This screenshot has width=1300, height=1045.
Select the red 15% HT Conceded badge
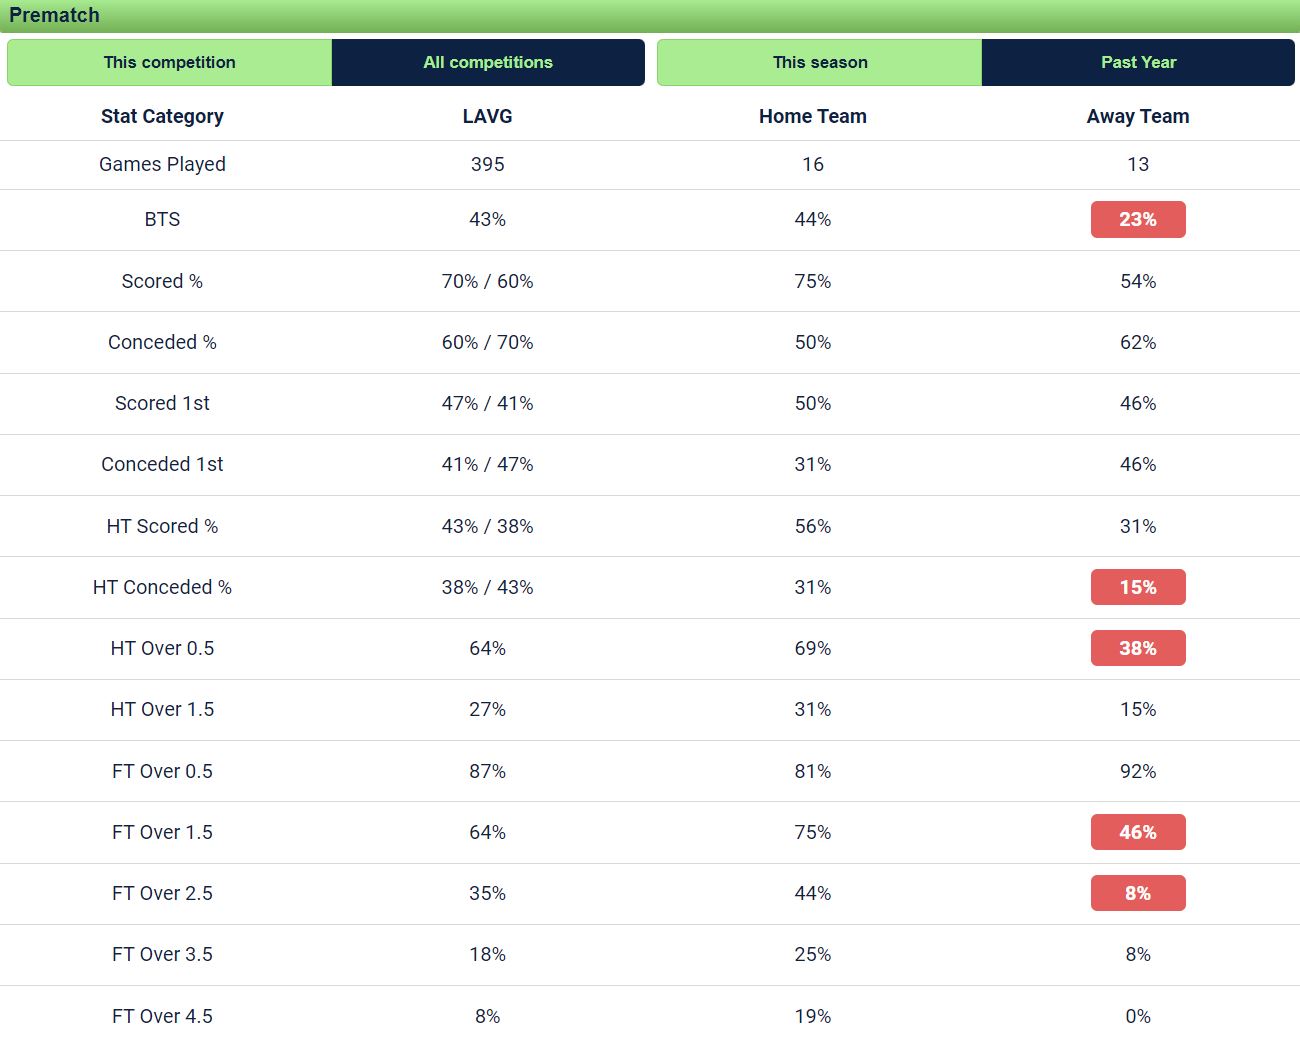click(x=1138, y=587)
